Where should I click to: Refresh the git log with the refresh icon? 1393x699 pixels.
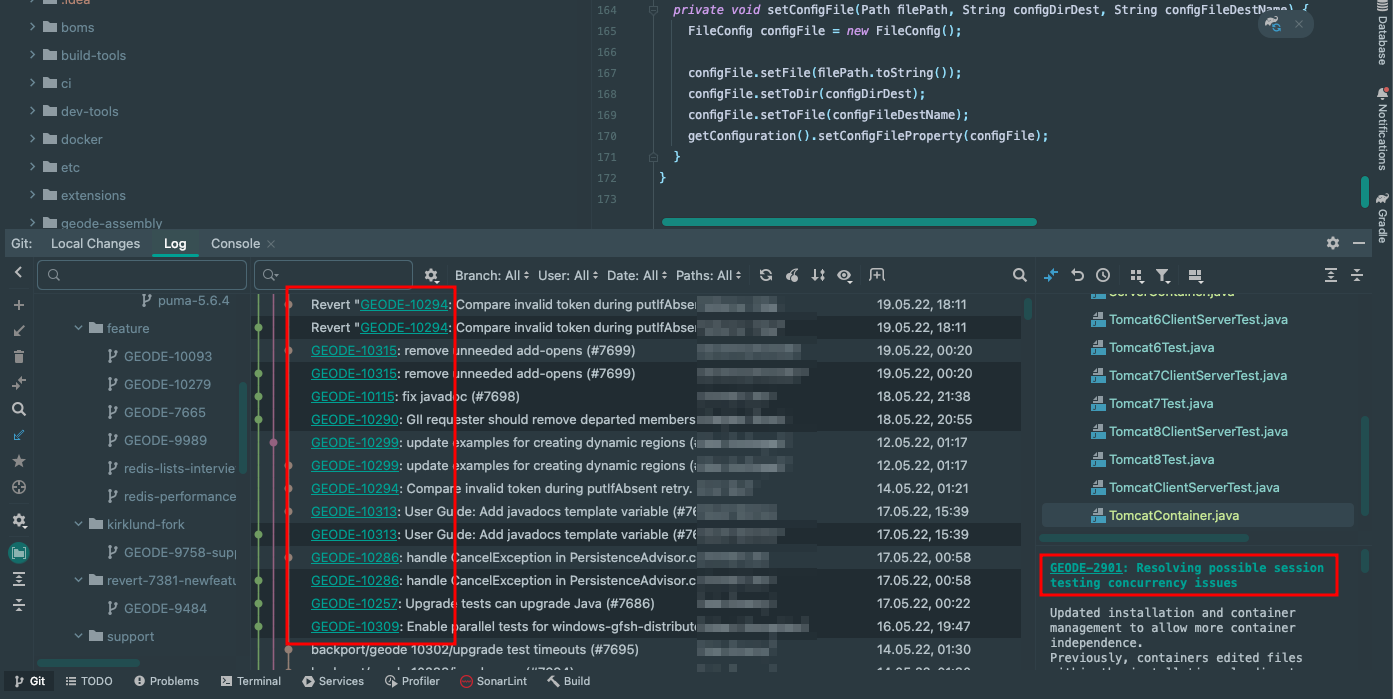coord(765,275)
